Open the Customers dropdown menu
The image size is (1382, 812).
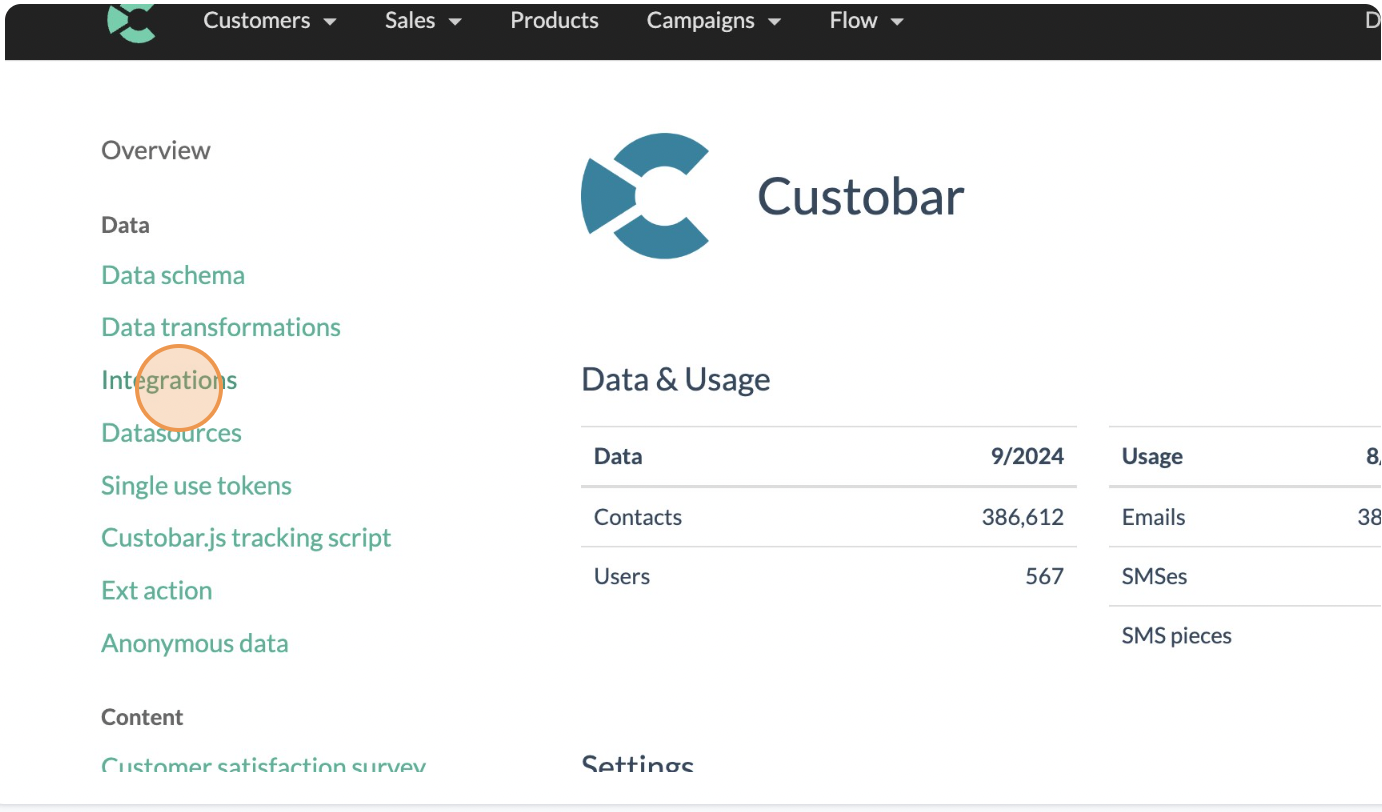click(270, 21)
